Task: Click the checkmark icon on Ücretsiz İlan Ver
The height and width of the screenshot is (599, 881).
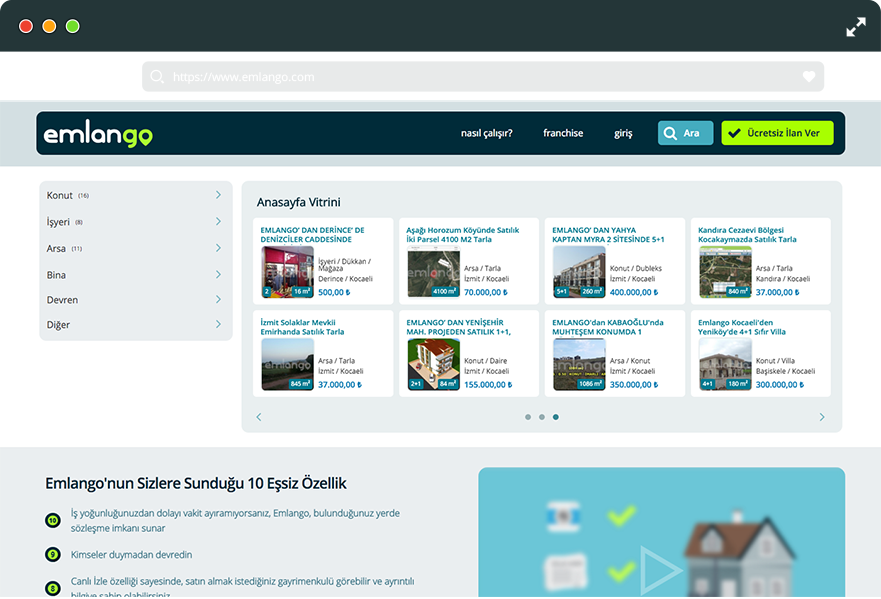Action: pyautogui.click(x=734, y=133)
